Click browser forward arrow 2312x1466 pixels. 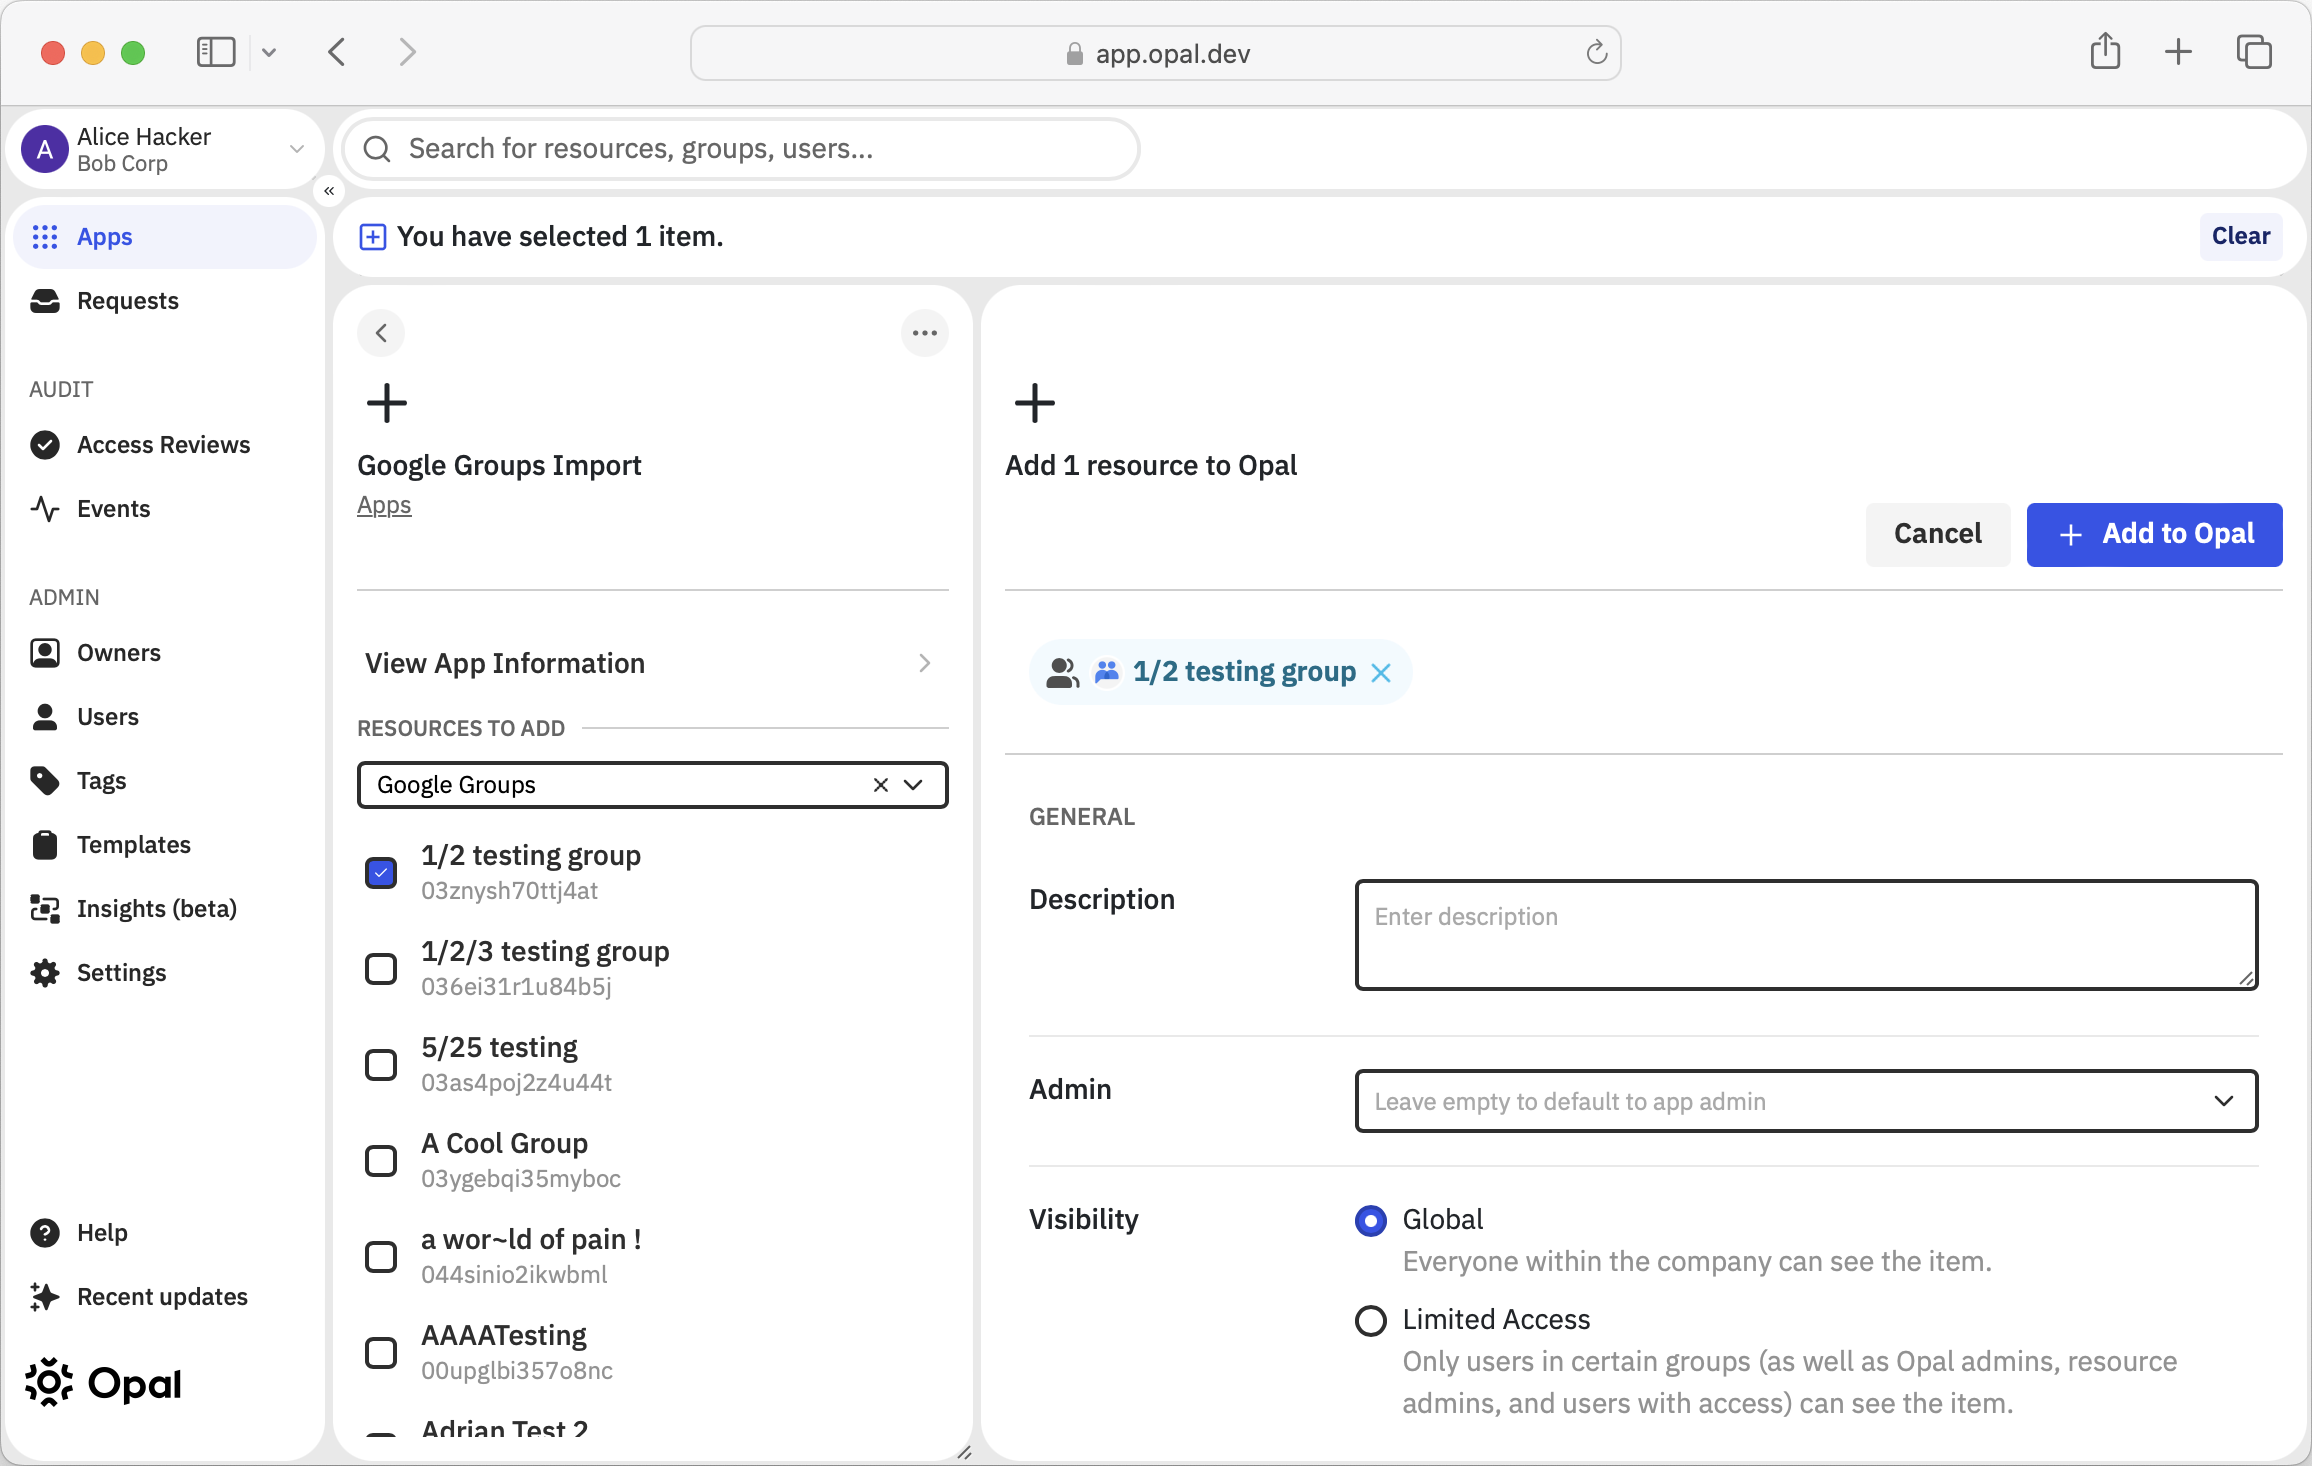(x=407, y=52)
